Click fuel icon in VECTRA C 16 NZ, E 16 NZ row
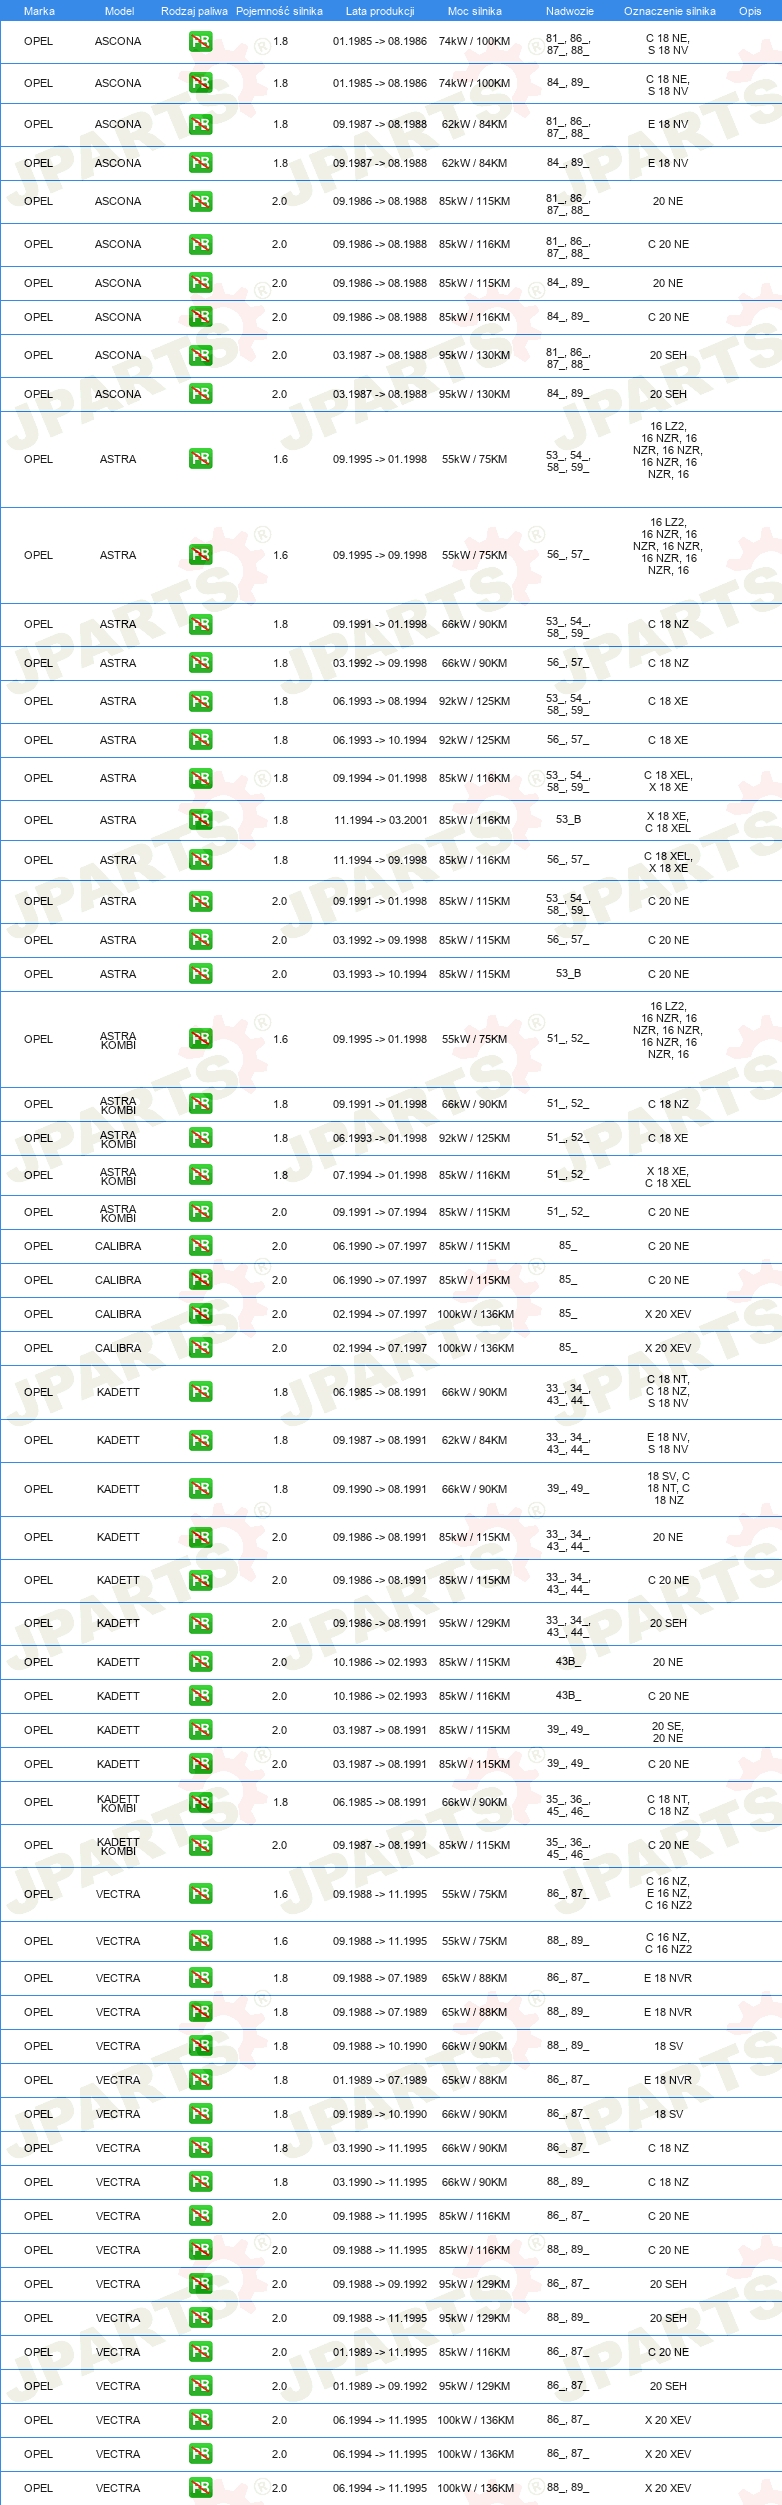The height and width of the screenshot is (2505, 782). [x=201, y=1893]
